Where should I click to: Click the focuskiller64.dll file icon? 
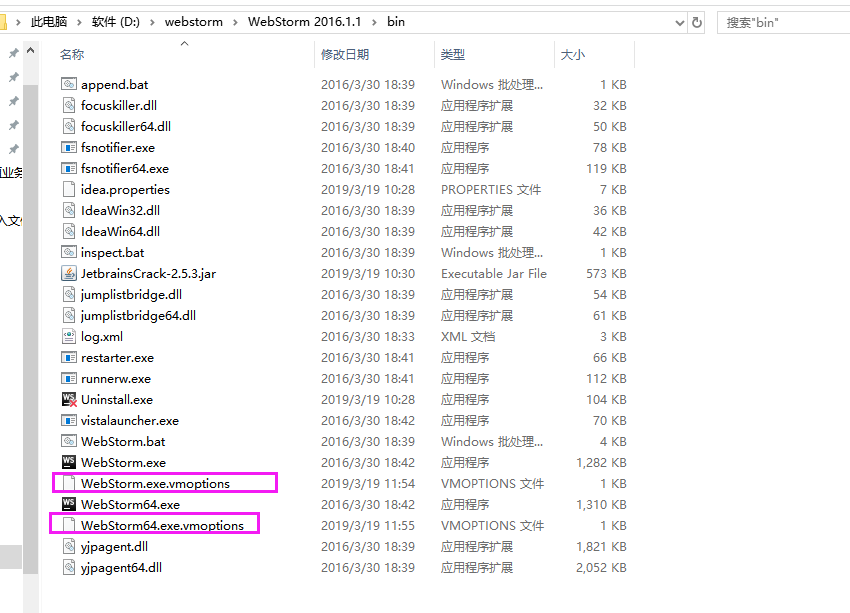coord(69,126)
